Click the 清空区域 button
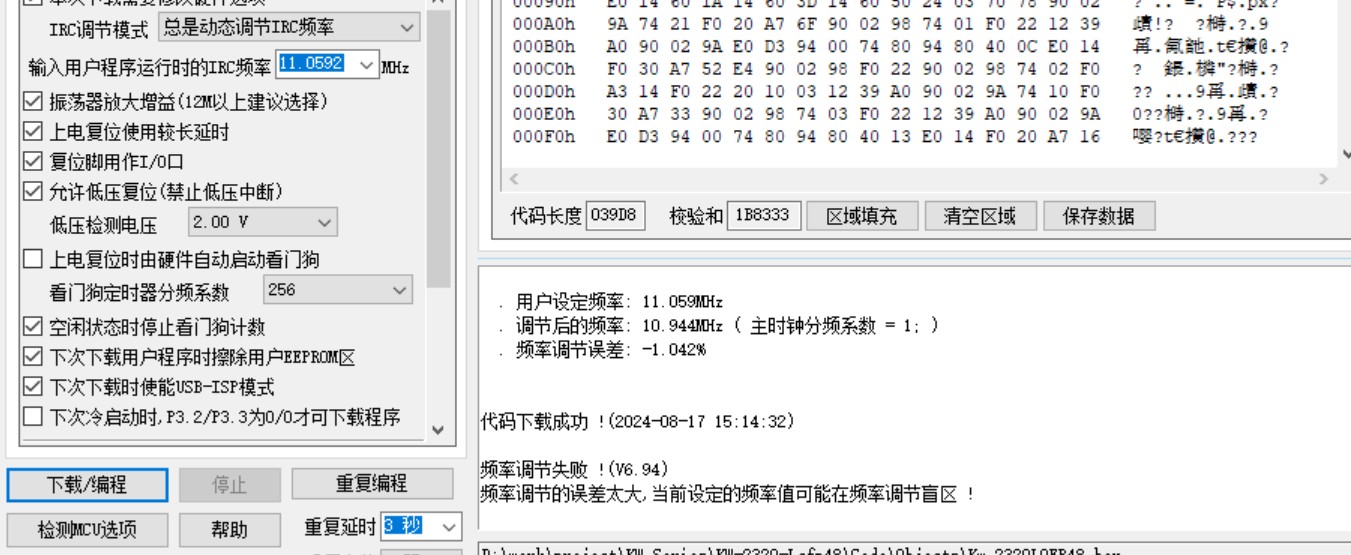This screenshot has width=1351, height=555. coord(979,215)
